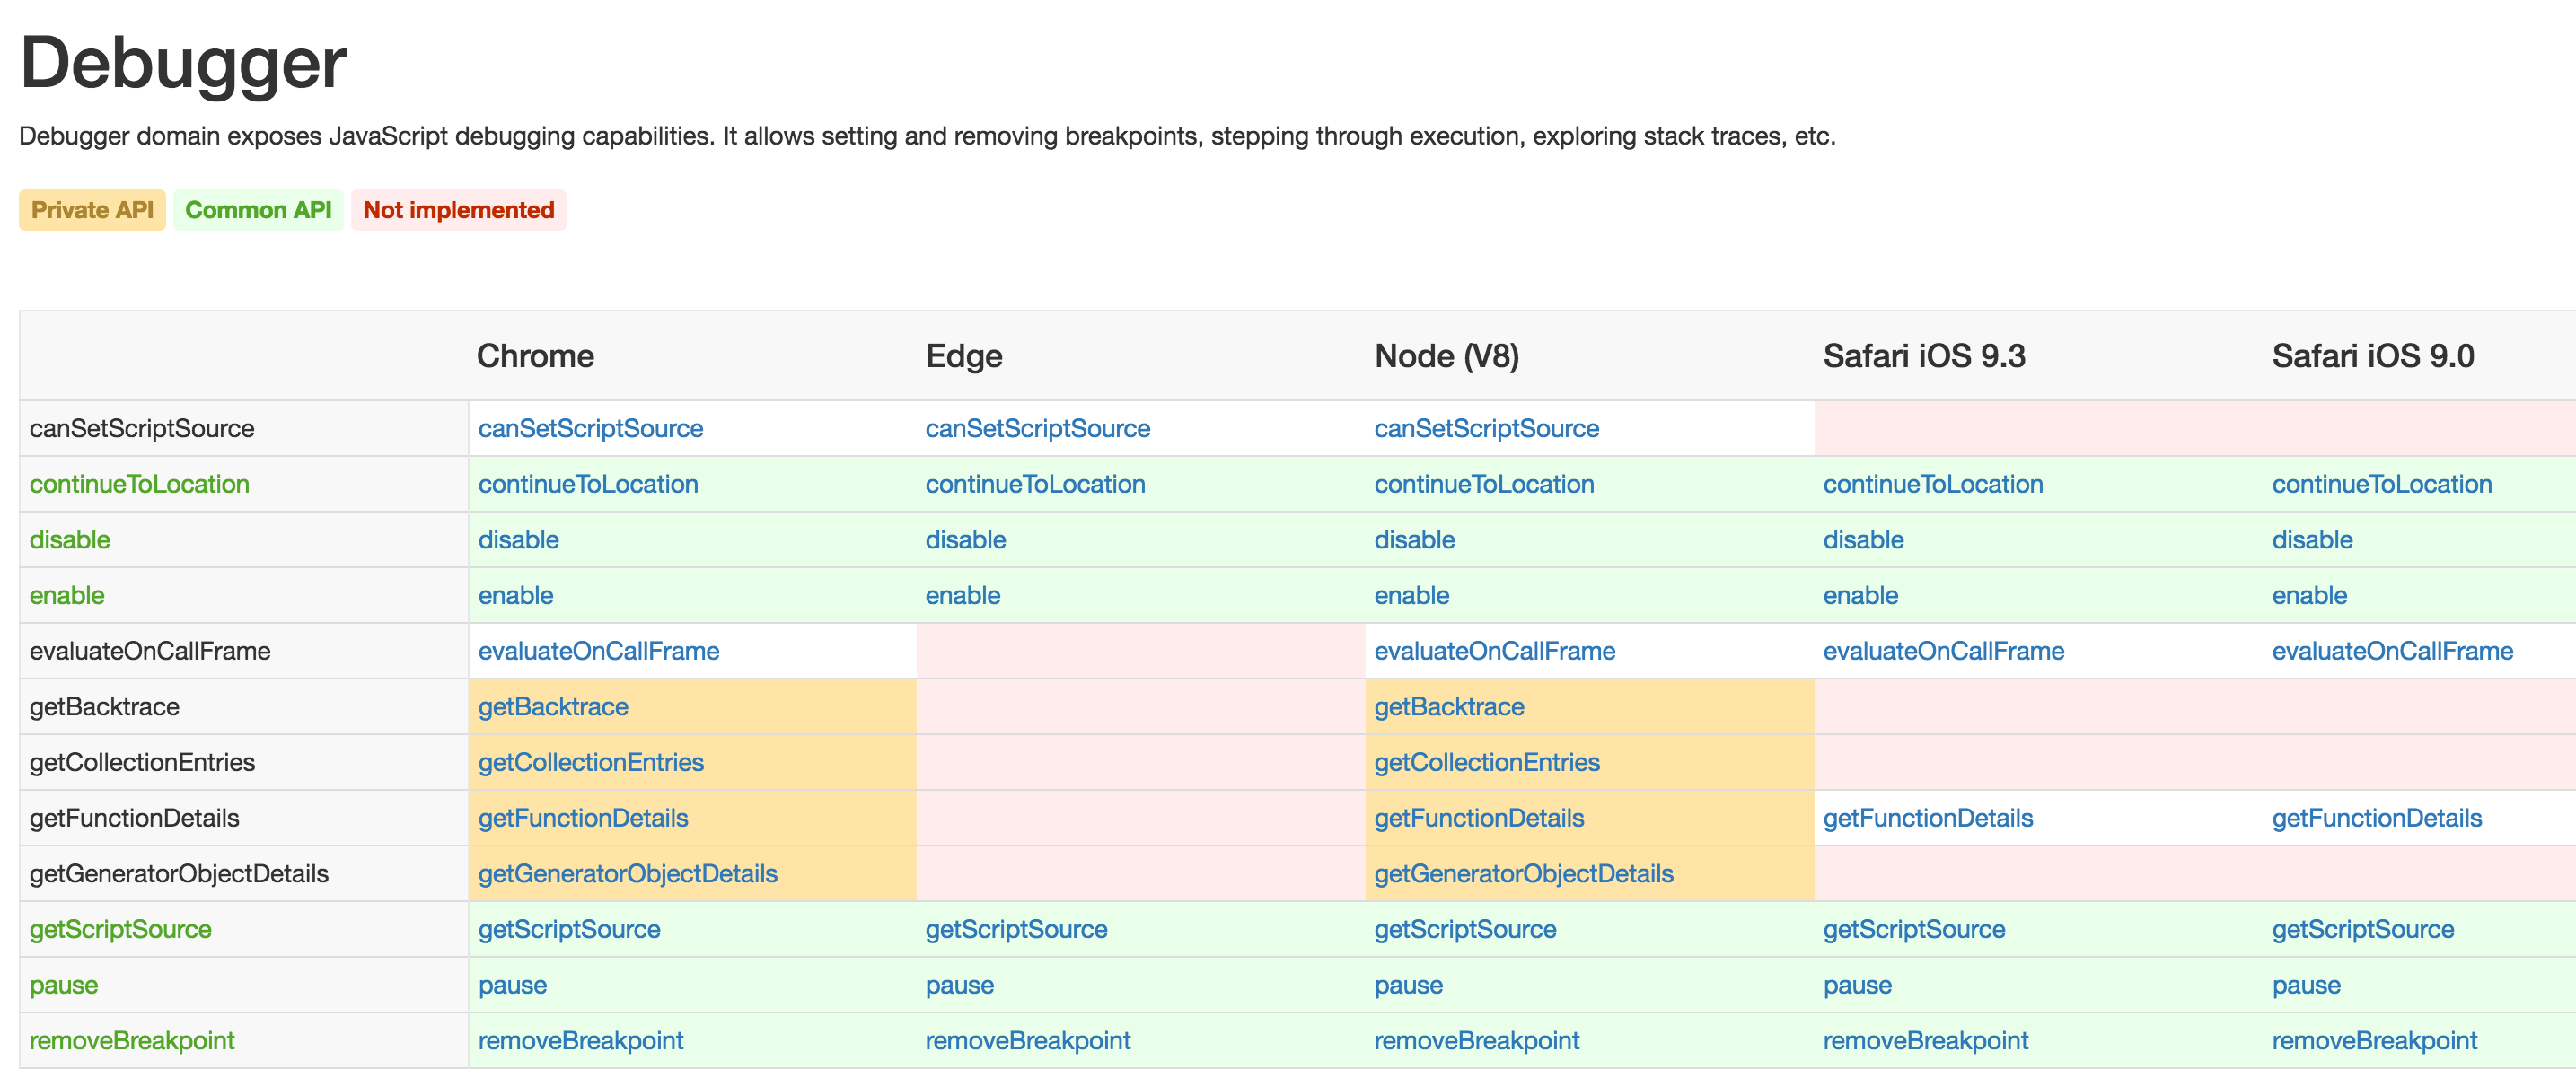This screenshot has width=2576, height=1069.
Task: Open Chrome evaluateOnCallFrame link
Action: (x=598, y=652)
